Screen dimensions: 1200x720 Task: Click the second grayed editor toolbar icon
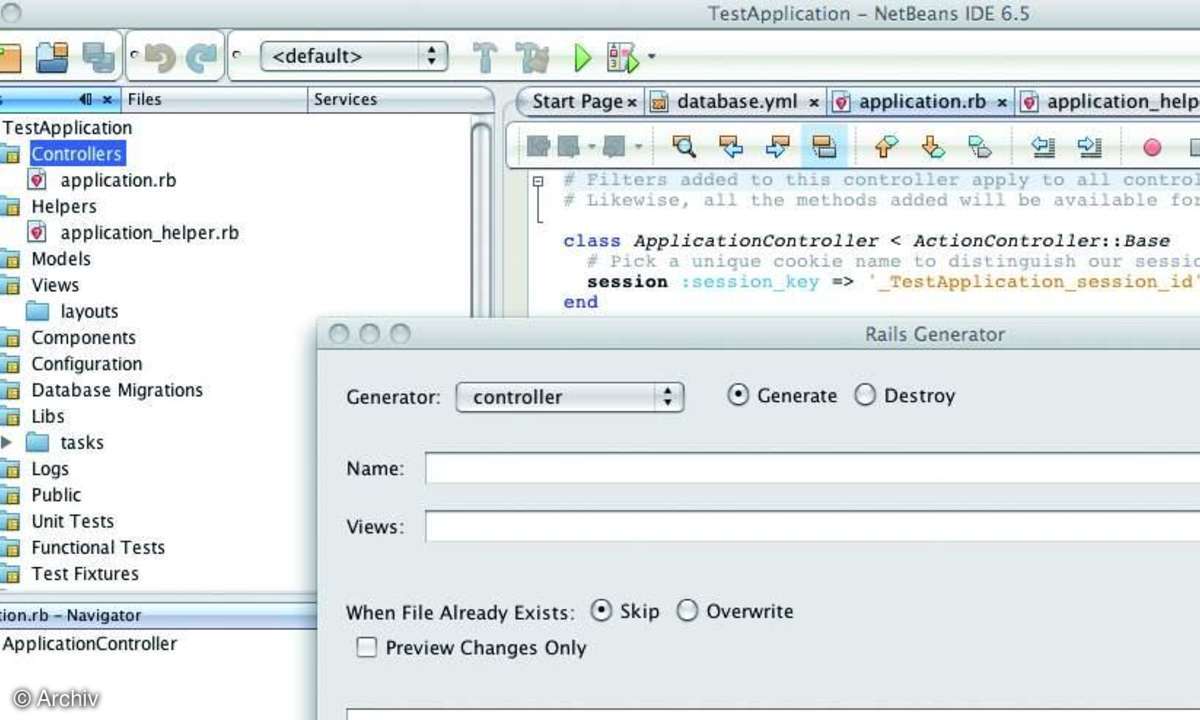568,147
